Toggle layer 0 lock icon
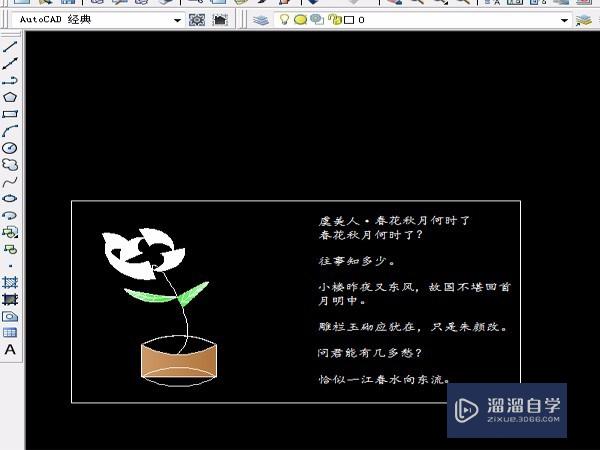The image size is (600, 450). coord(335,20)
